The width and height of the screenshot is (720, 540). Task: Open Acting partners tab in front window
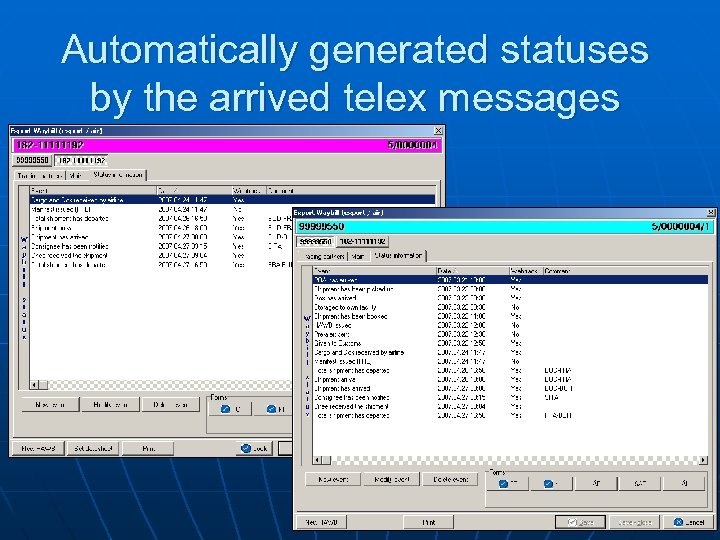[x=324, y=256]
